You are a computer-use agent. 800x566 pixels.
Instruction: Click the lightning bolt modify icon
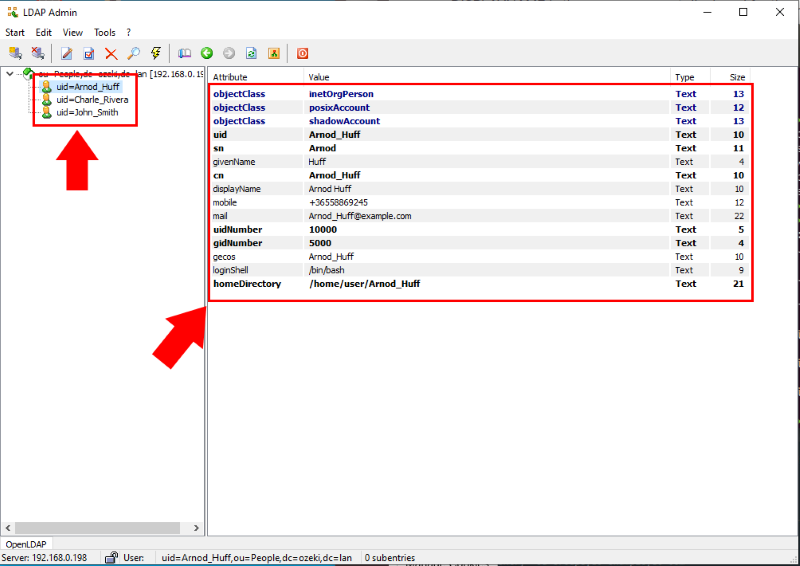155,53
